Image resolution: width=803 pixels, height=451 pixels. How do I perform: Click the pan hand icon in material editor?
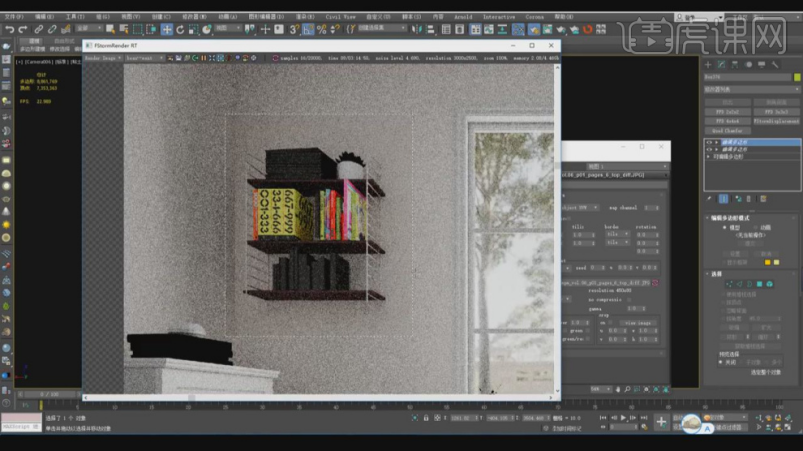(x=618, y=389)
